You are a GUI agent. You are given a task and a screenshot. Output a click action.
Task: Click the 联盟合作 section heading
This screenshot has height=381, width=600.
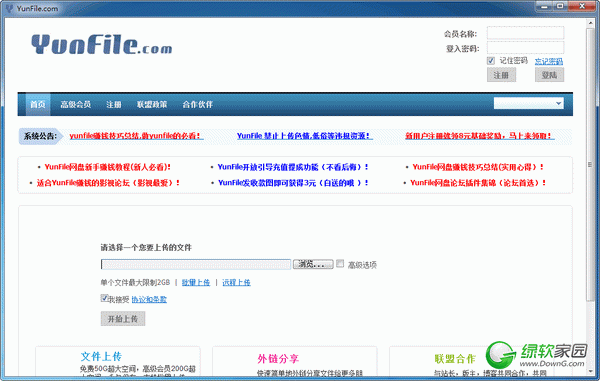(x=455, y=359)
